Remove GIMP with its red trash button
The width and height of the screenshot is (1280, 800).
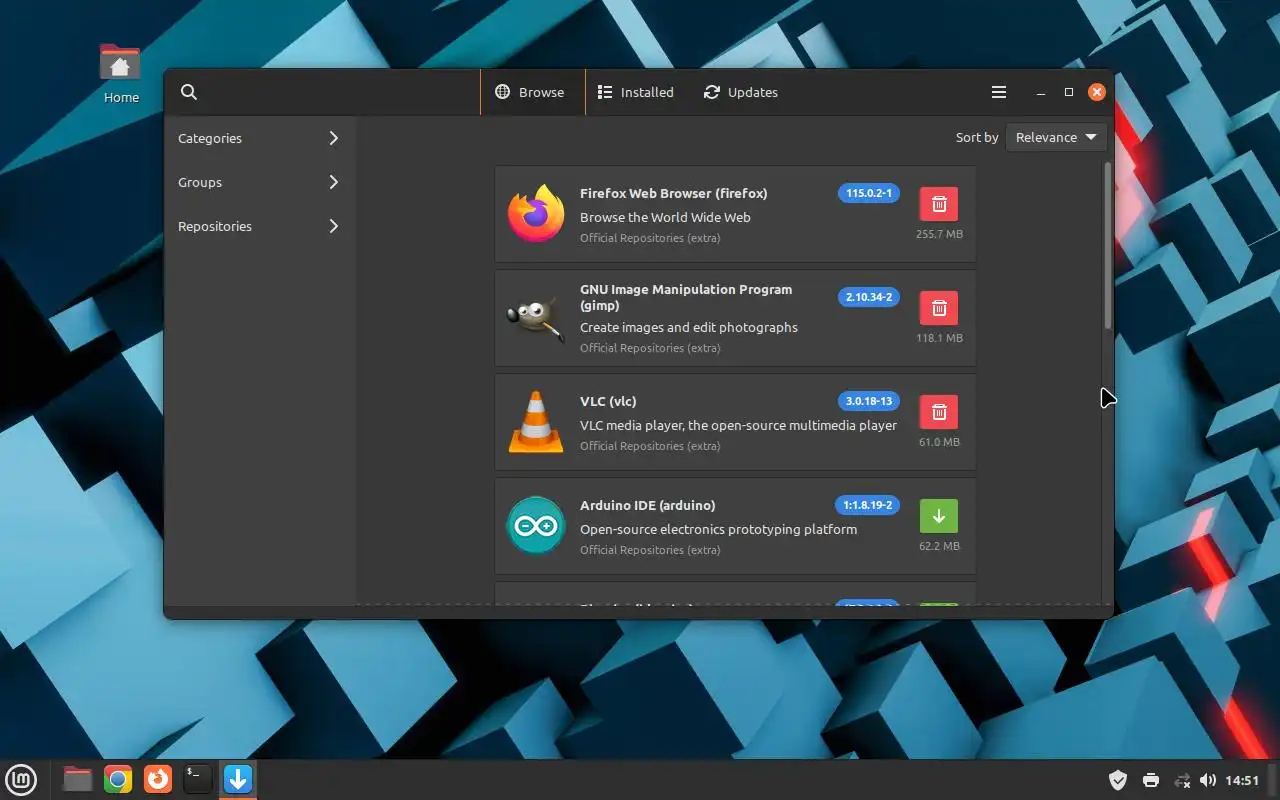click(939, 308)
